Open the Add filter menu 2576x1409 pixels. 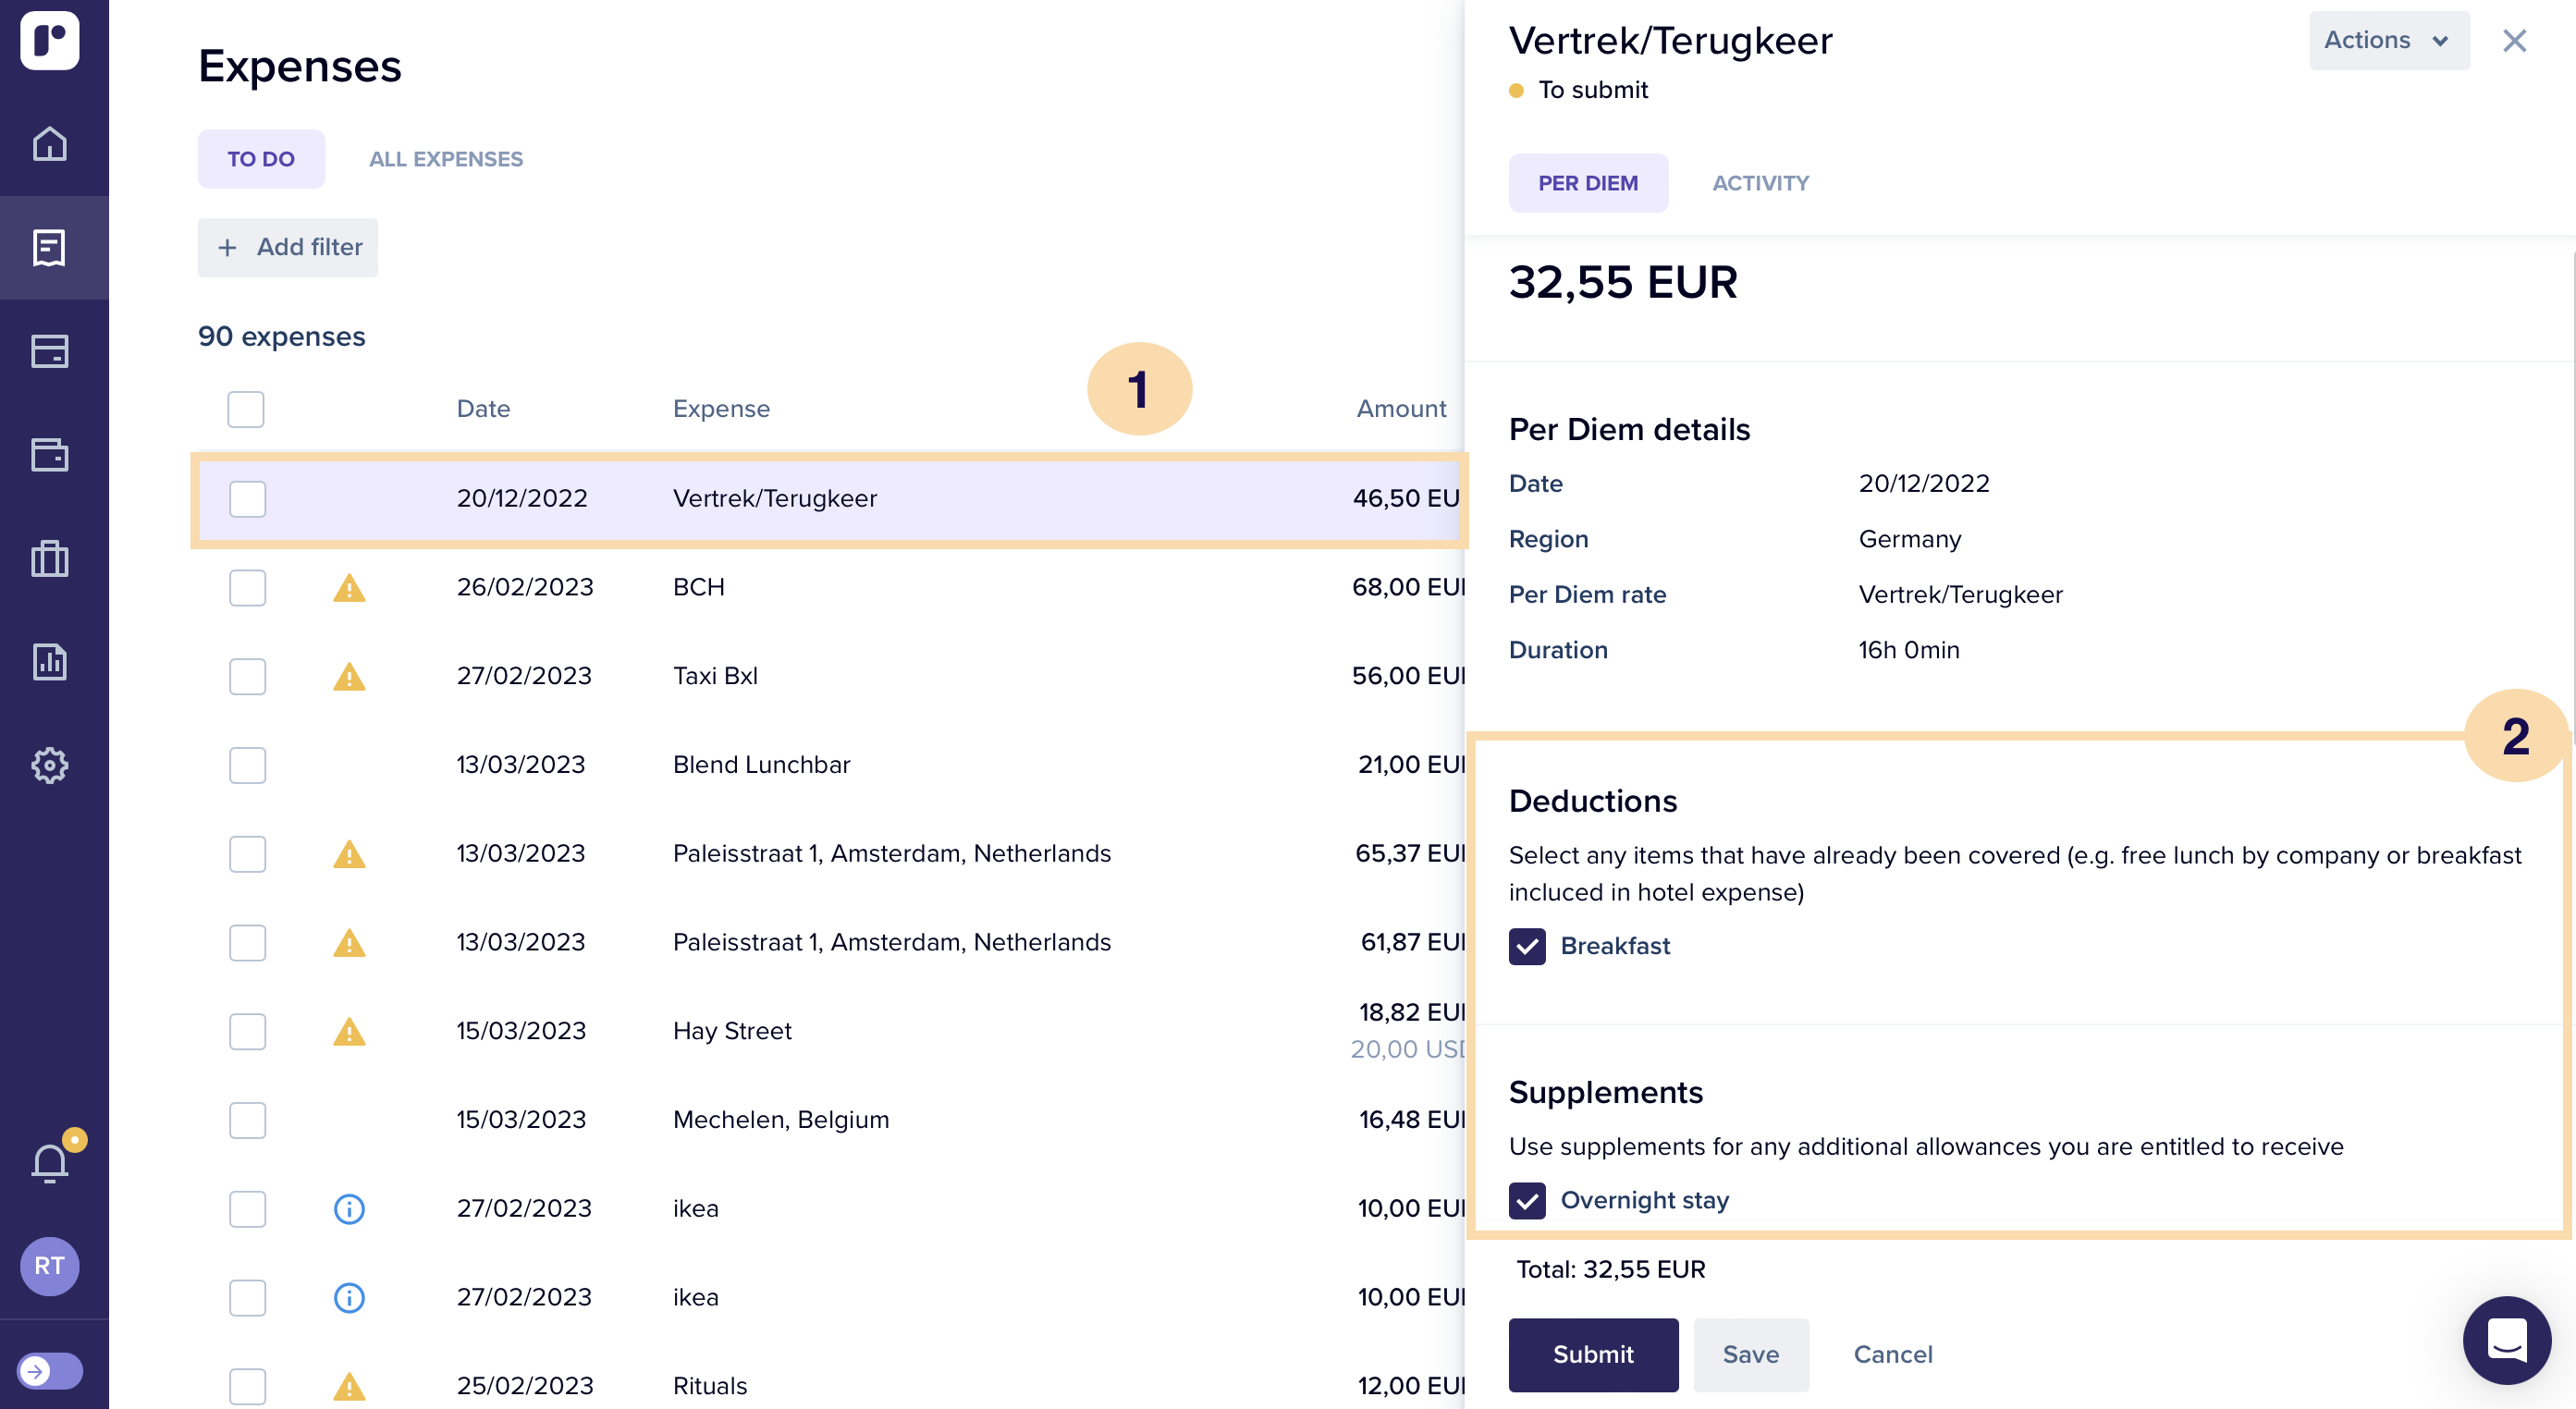(288, 247)
